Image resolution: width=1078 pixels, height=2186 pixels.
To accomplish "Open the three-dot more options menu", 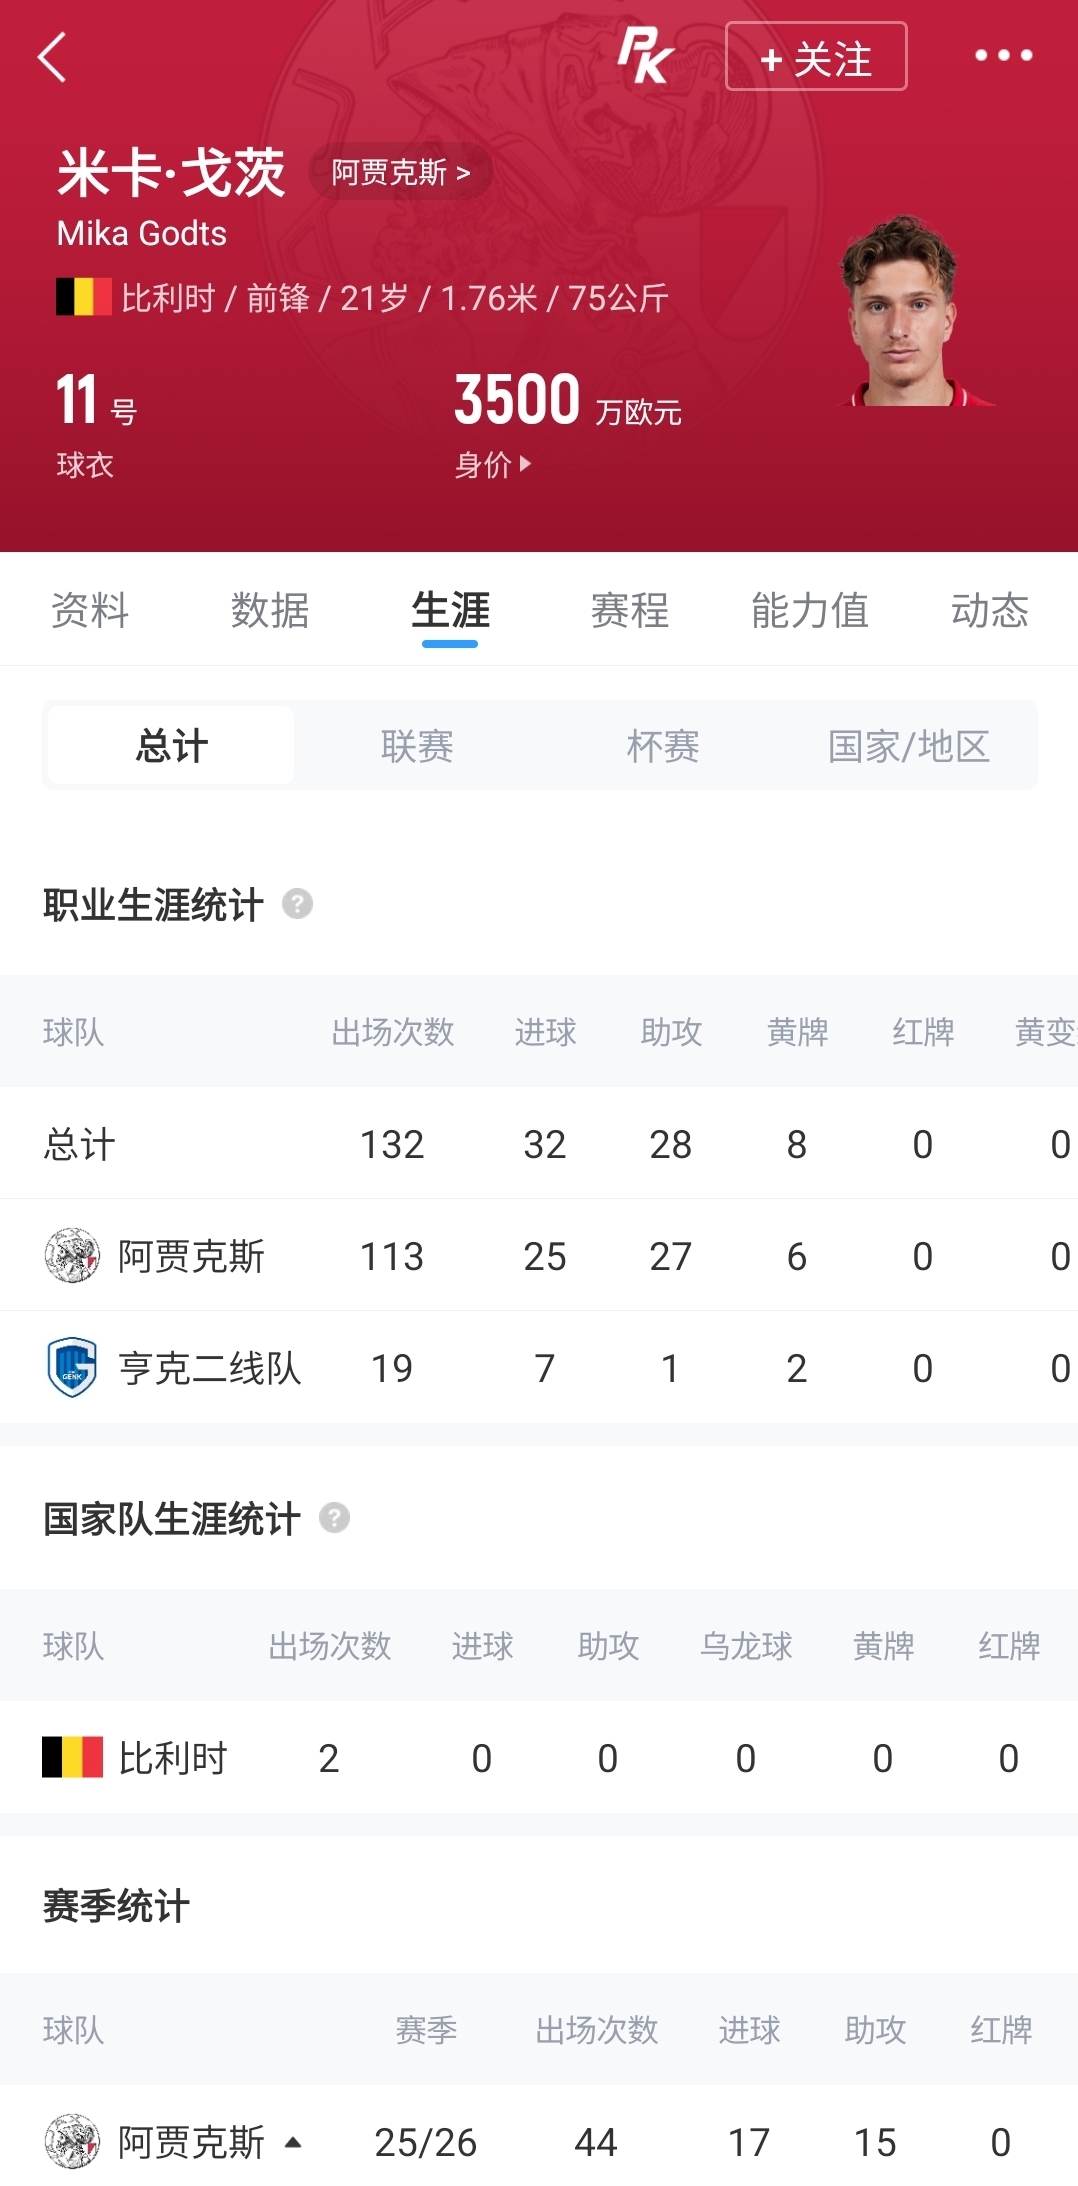I will [x=1004, y=56].
